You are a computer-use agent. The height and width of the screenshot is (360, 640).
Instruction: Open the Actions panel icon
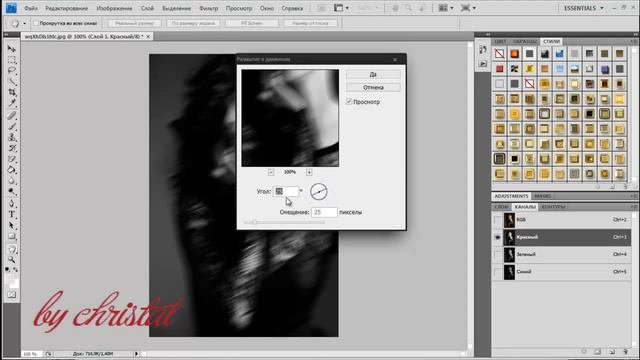[483, 64]
